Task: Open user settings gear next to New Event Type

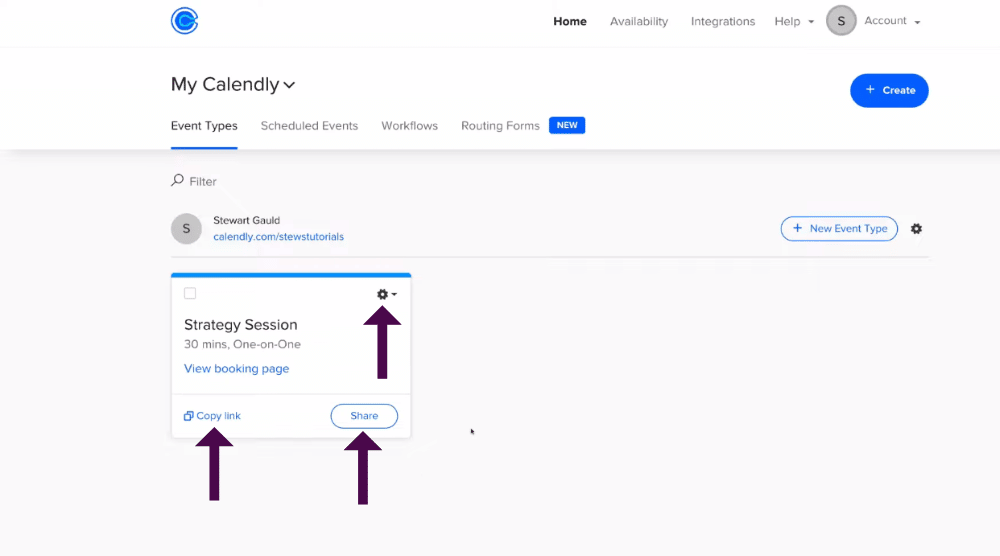Action: coord(916,228)
